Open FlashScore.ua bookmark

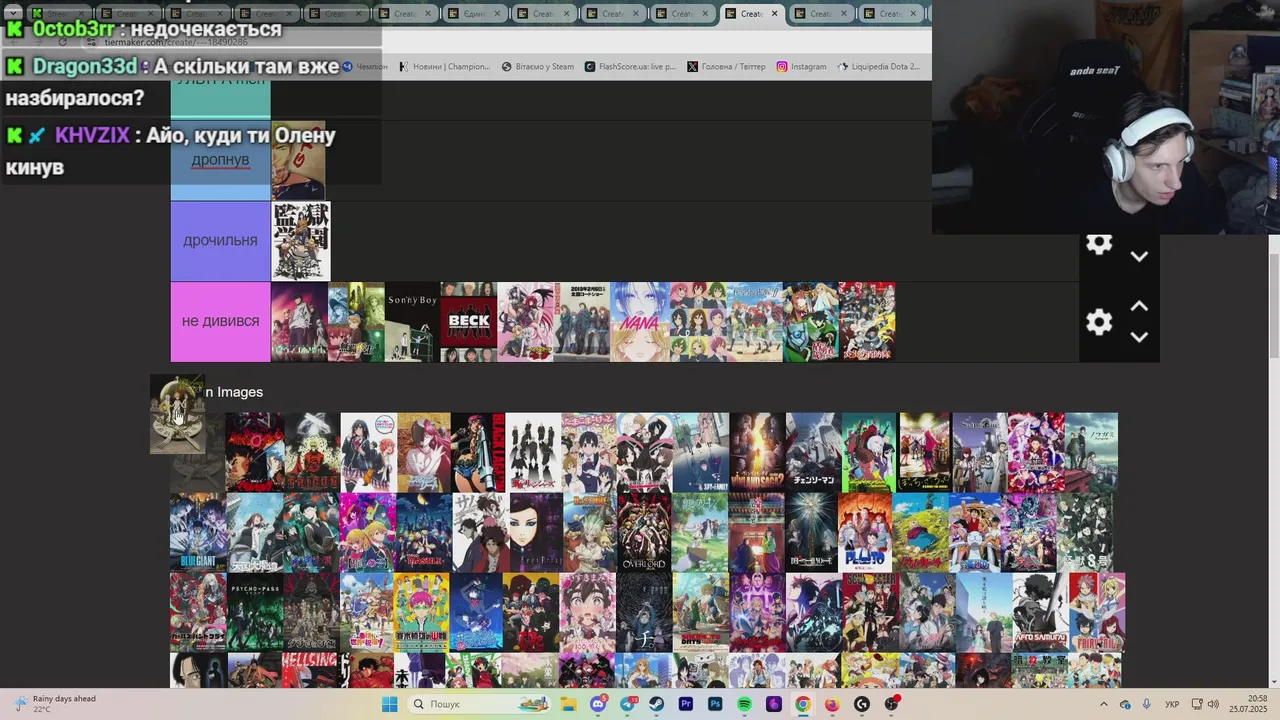click(x=630, y=67)
